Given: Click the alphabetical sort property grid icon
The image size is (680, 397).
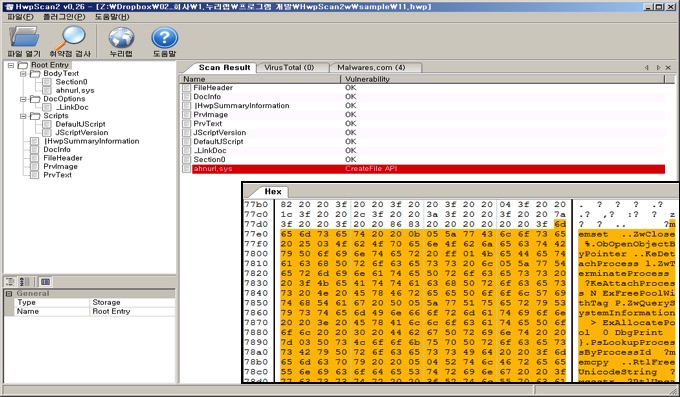Looking at the screenshot, I should click(x=24, y=282).
